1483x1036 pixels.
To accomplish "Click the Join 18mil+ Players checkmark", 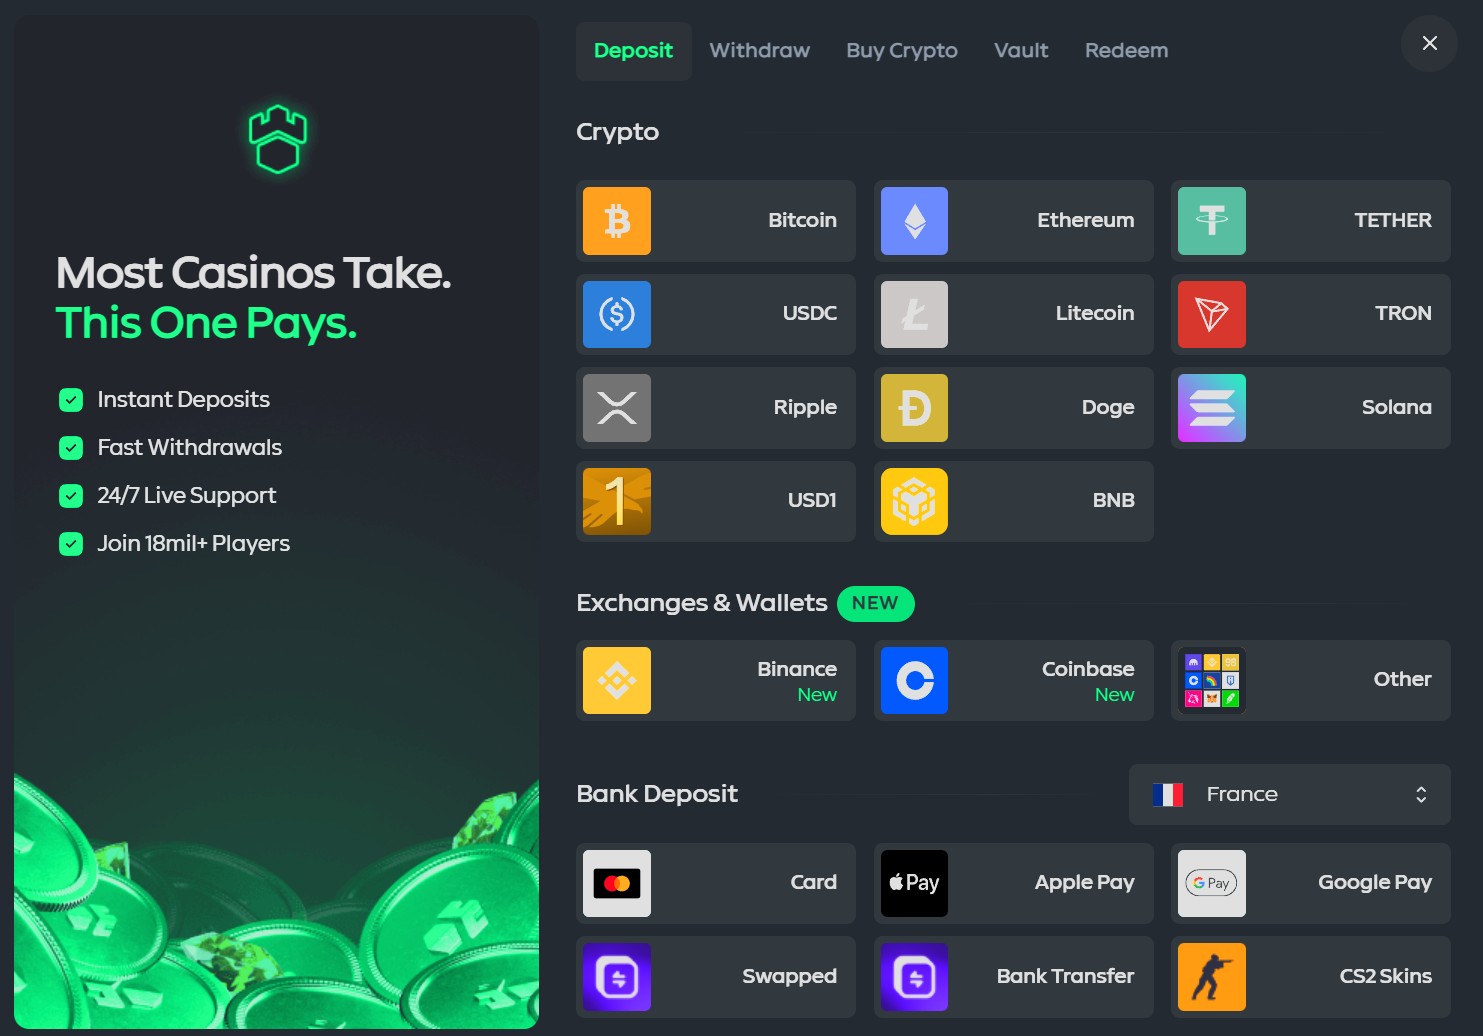I will tap(71, 544).
